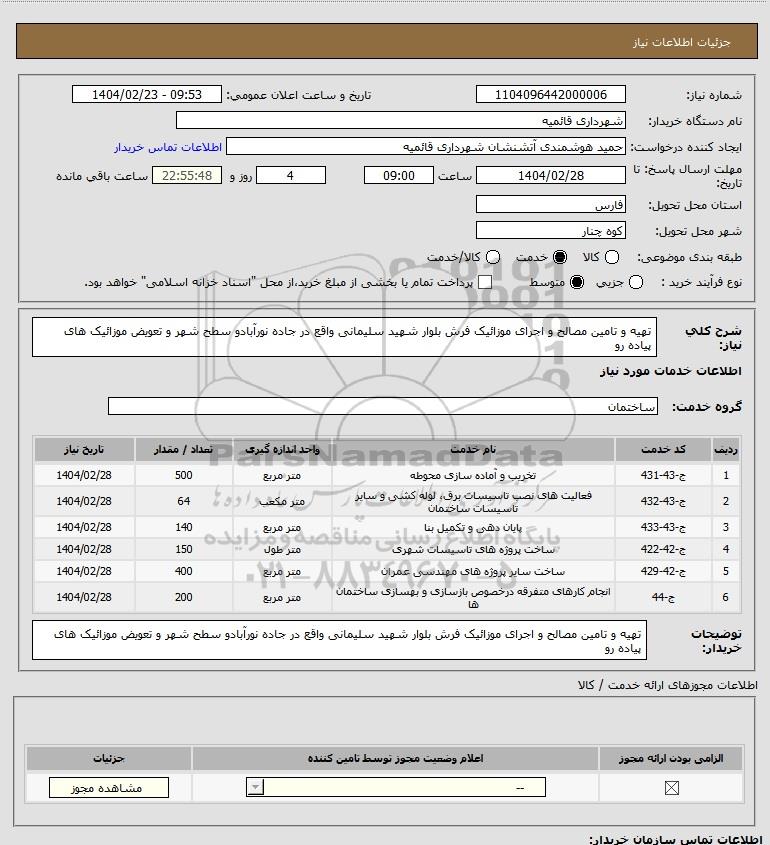The height and width of the screenshot is (845, 770).
Task: Click the request creator field حمید هوشمندی
Action: (426, 146)
